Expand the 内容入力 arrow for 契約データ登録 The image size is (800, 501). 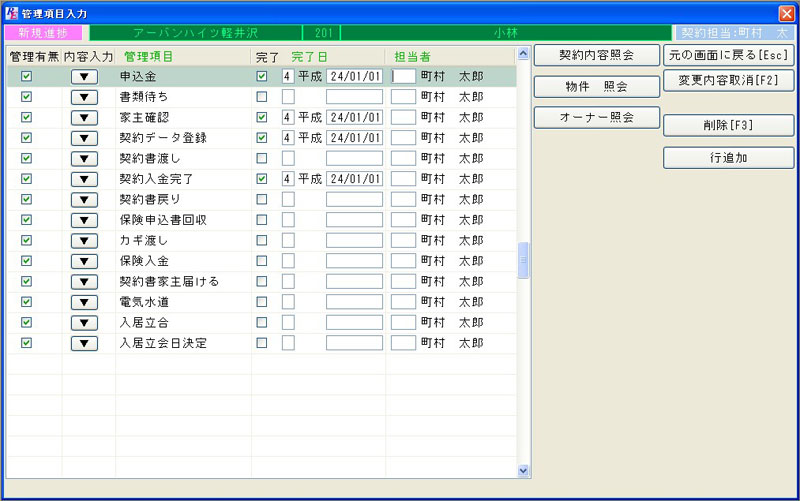point(84,138)
